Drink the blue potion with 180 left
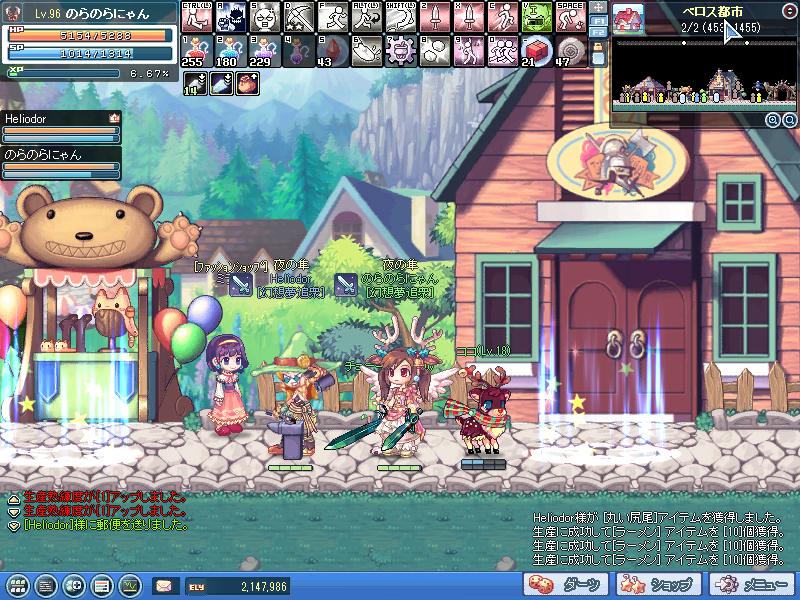This screenshot has height=600, width=800. [231, 51]
